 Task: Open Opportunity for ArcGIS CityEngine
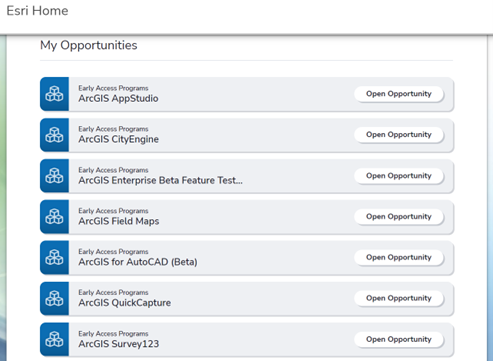click(399, 135)
